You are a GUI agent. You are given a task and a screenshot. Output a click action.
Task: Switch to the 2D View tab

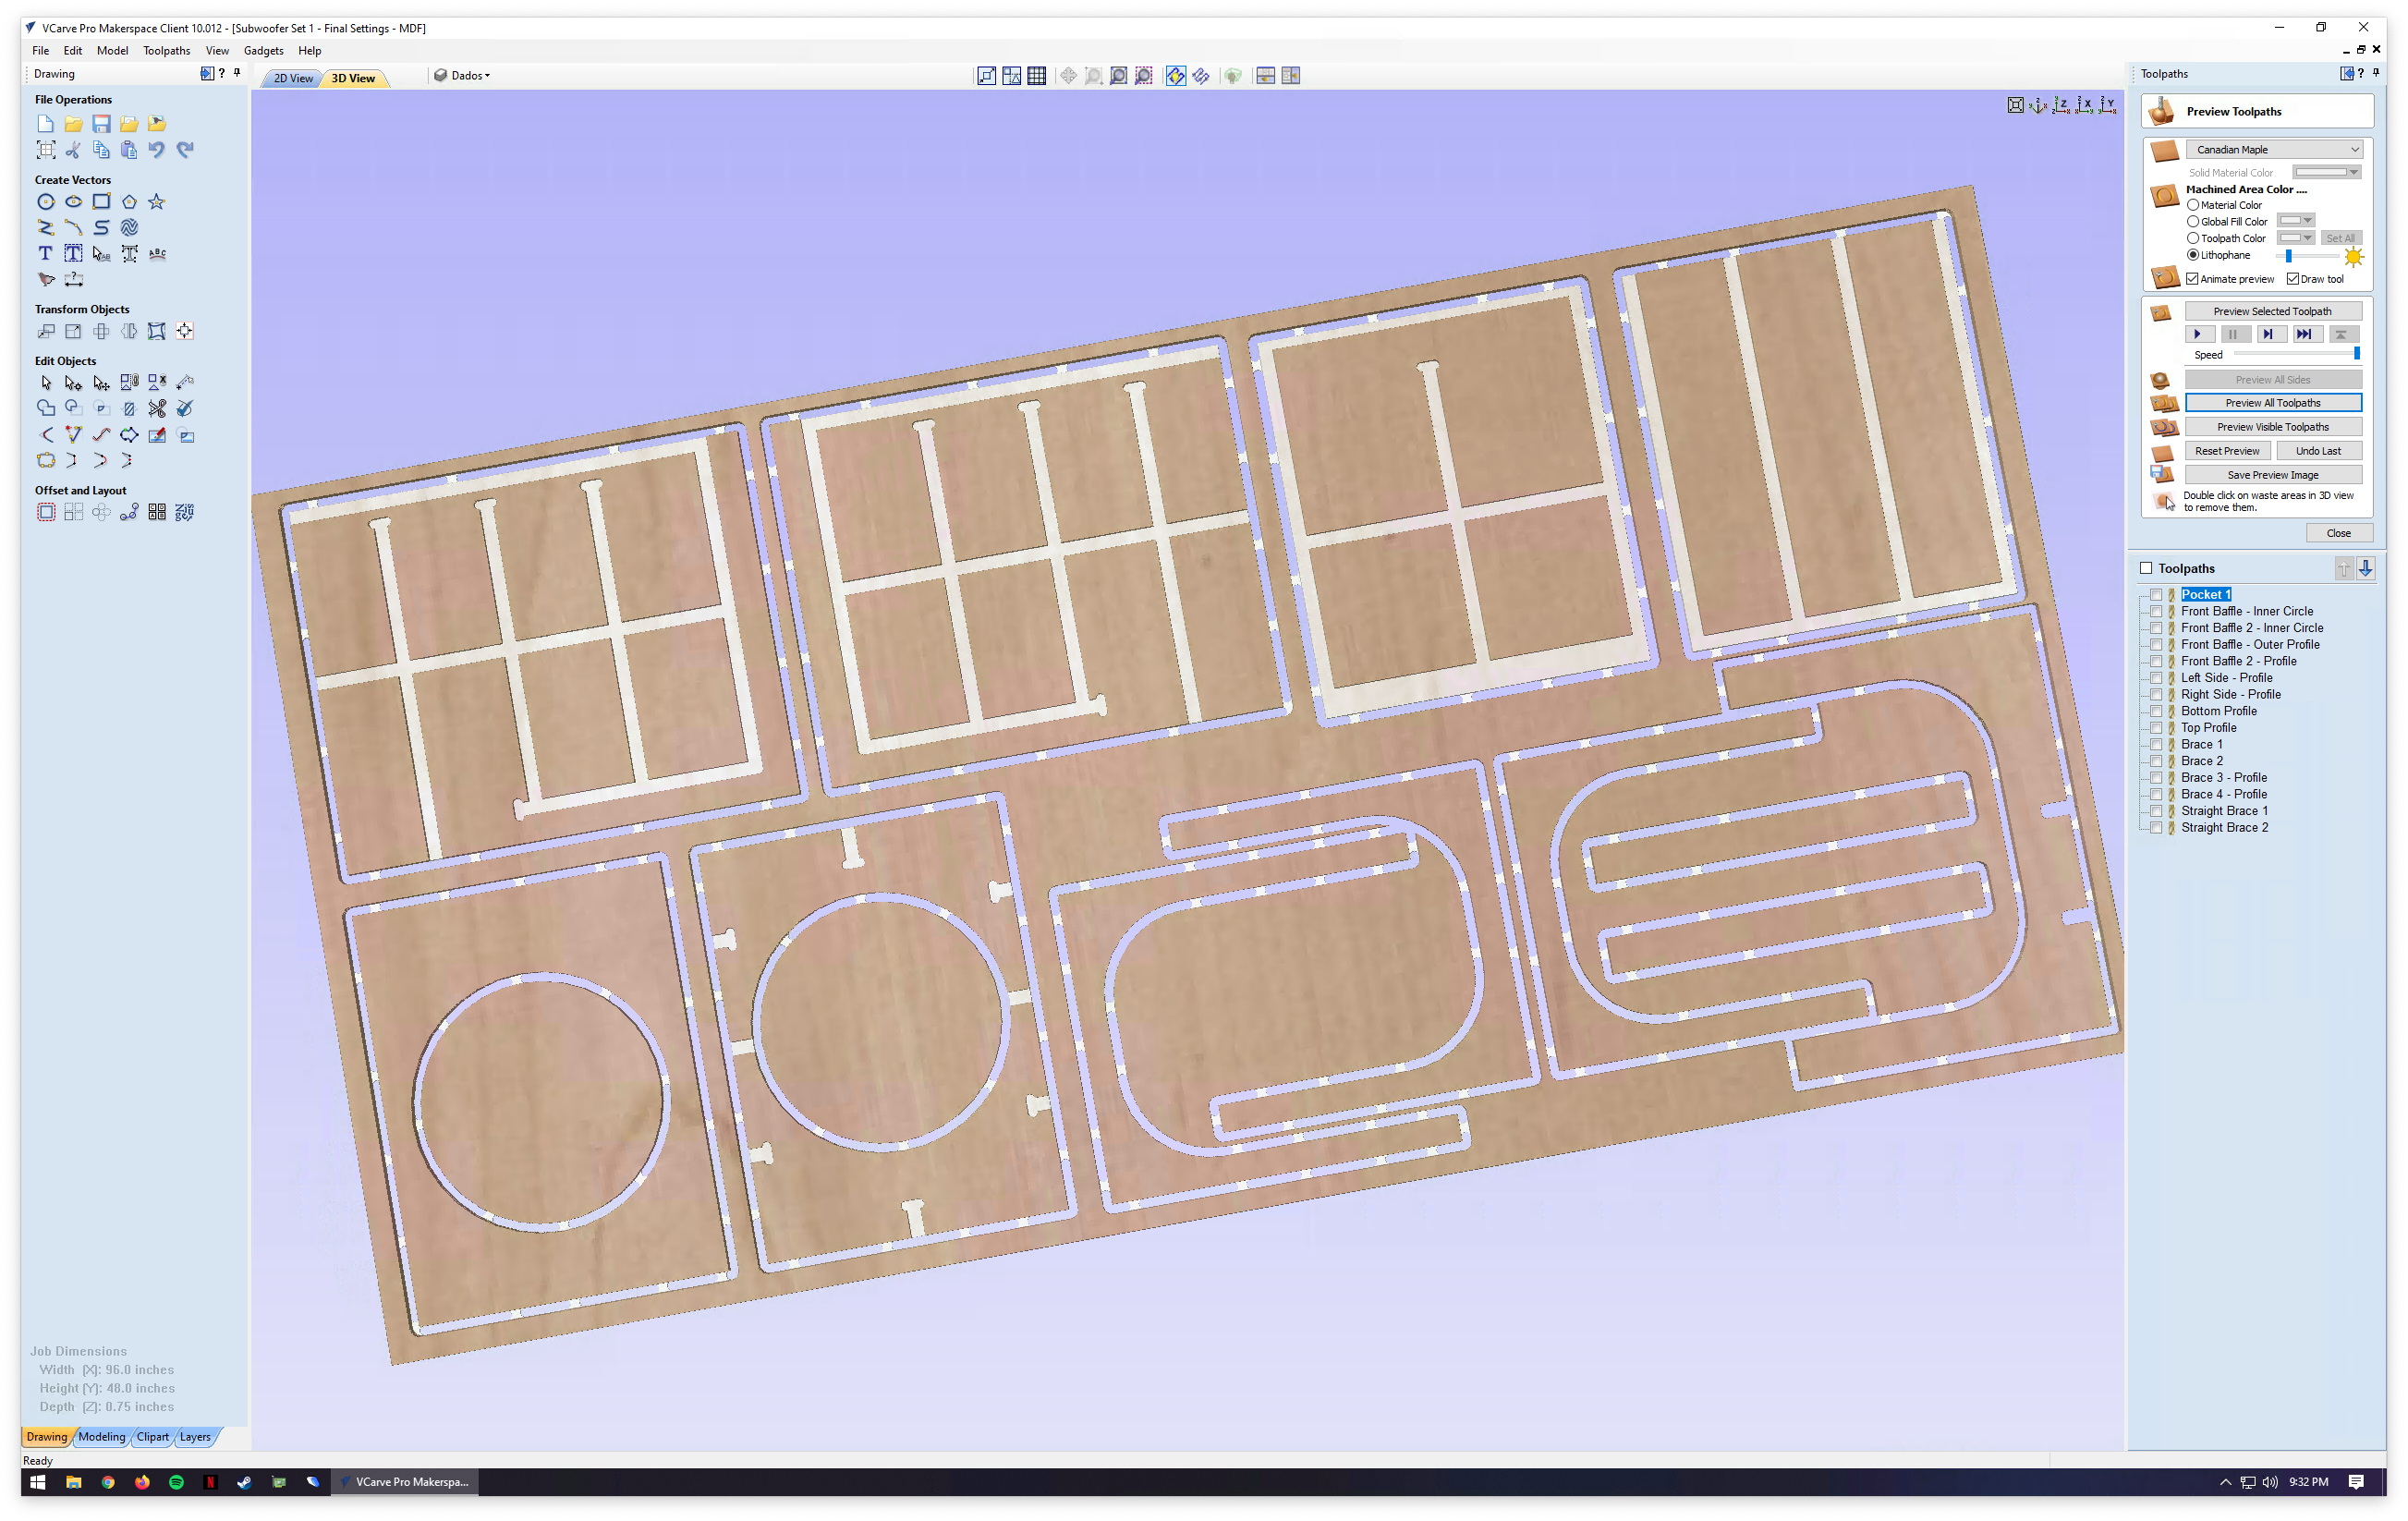292,78
